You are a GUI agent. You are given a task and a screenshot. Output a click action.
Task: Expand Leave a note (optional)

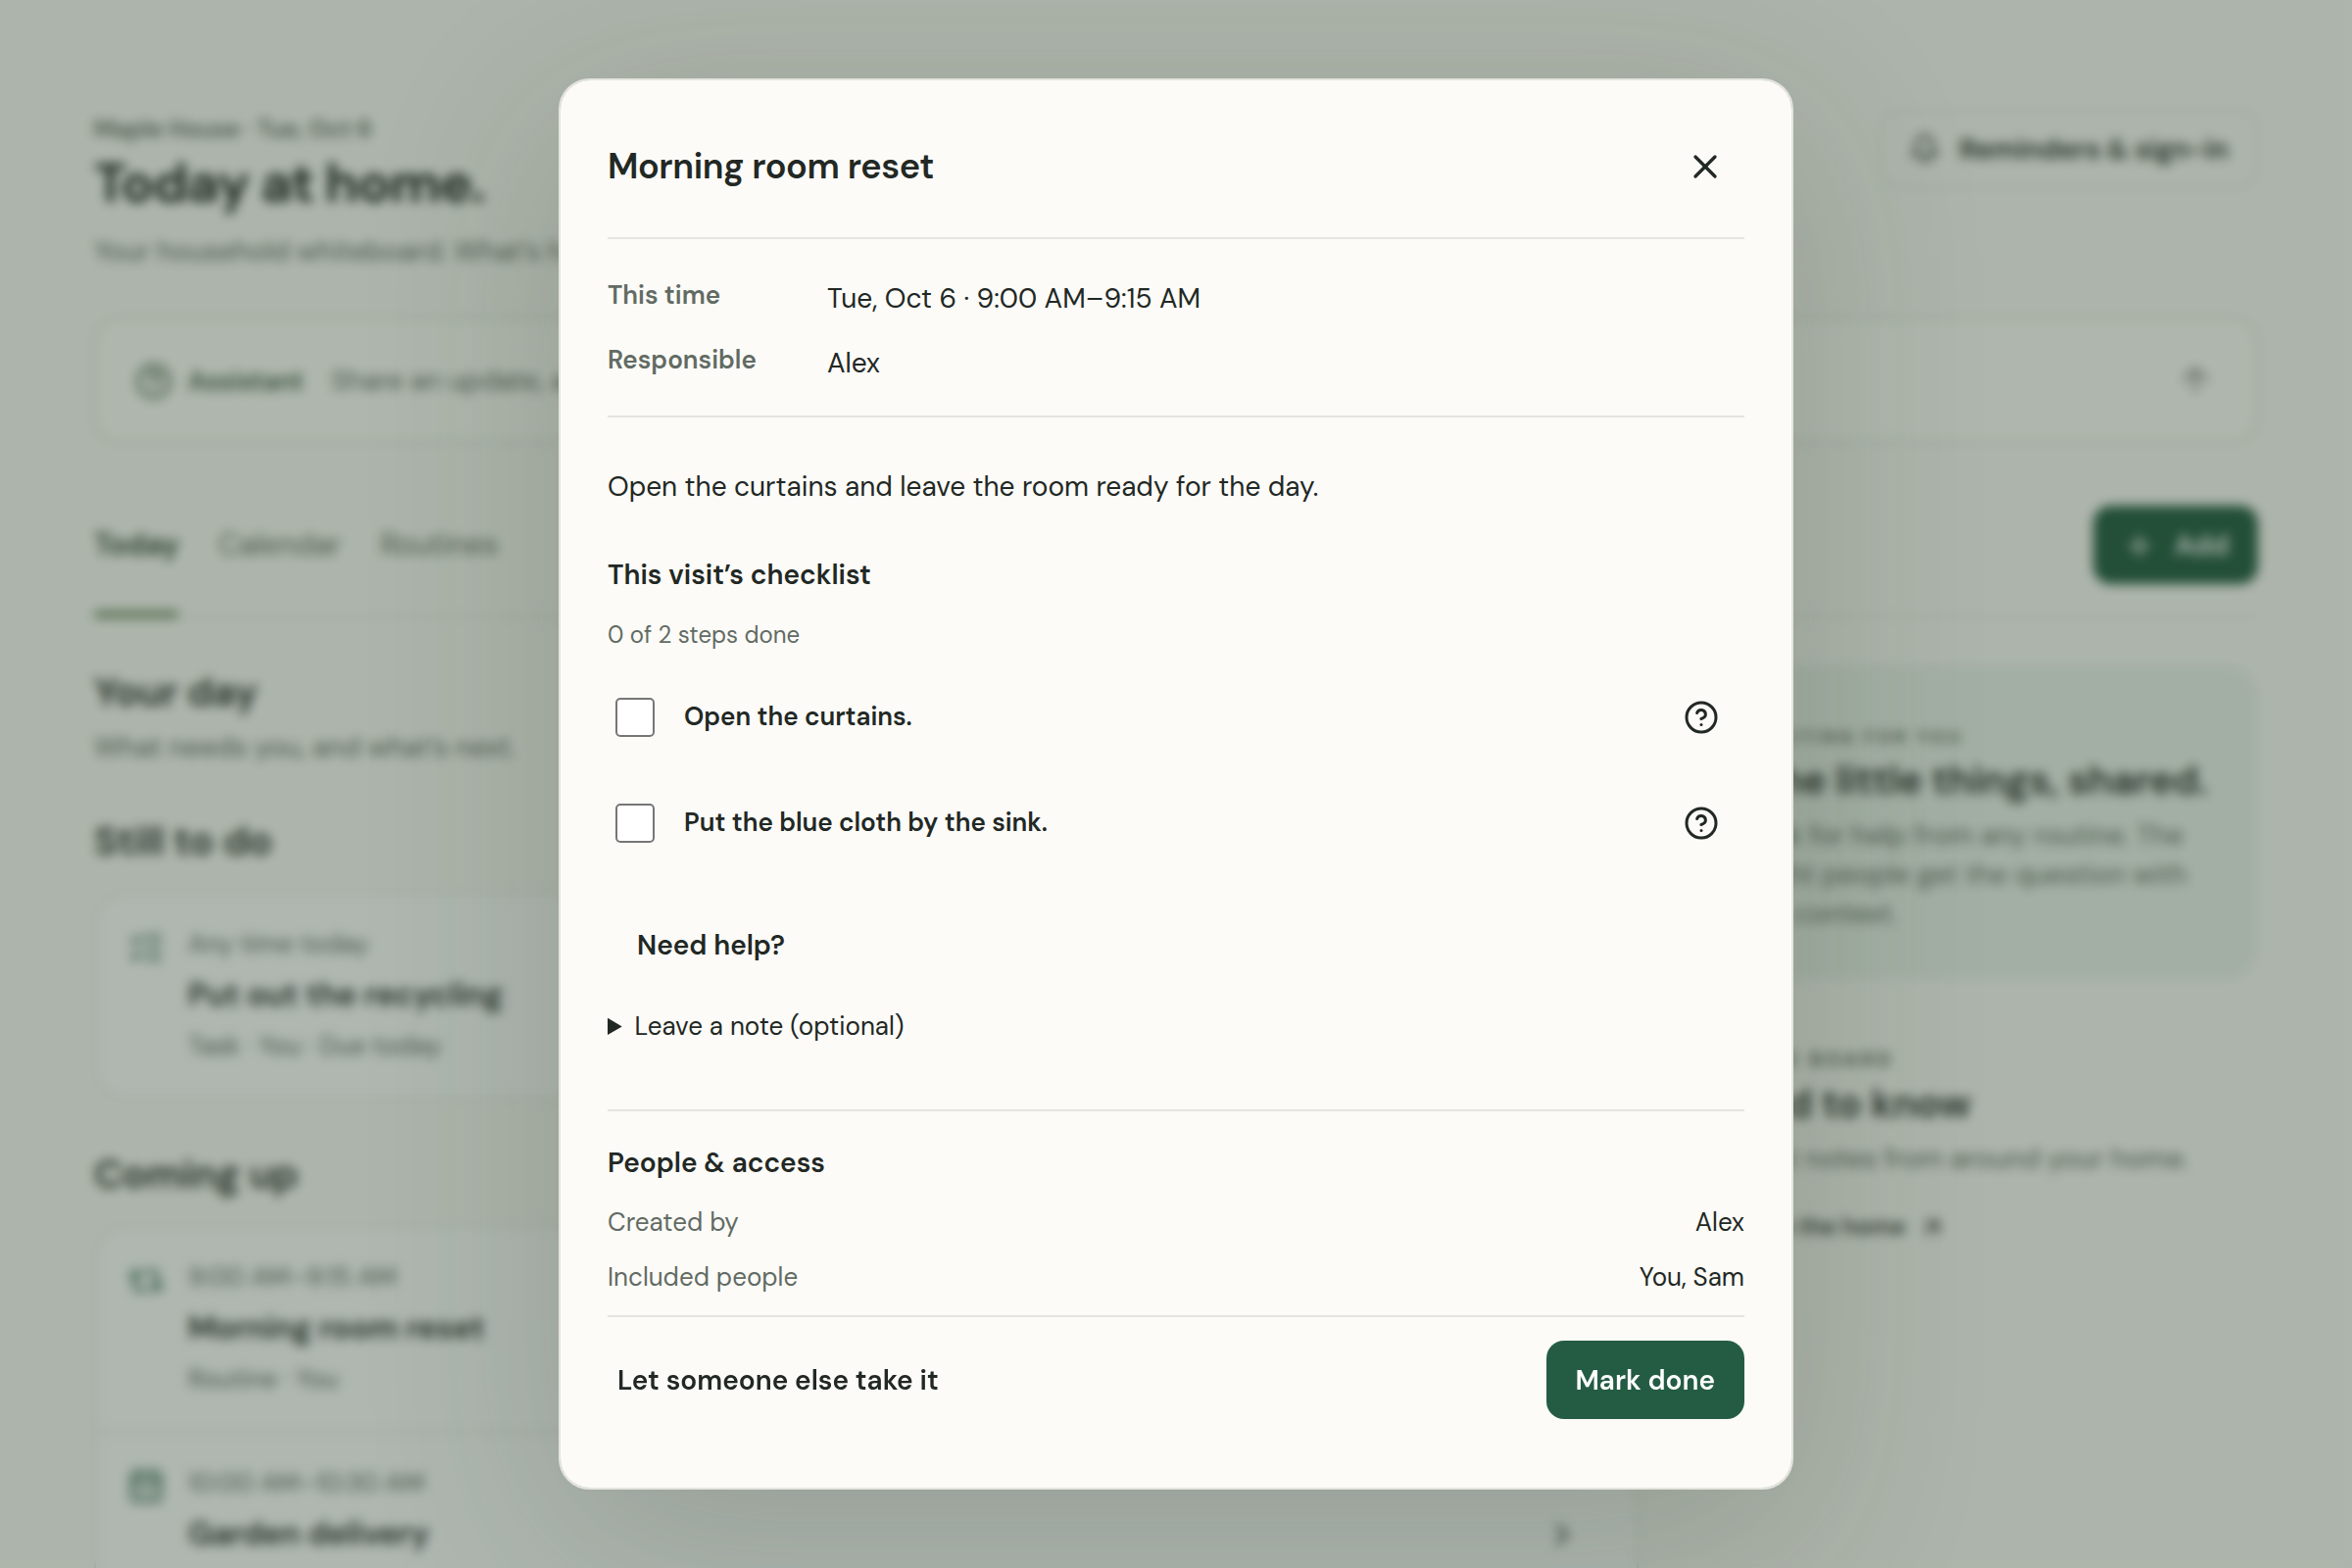(x=756, y=1026)
